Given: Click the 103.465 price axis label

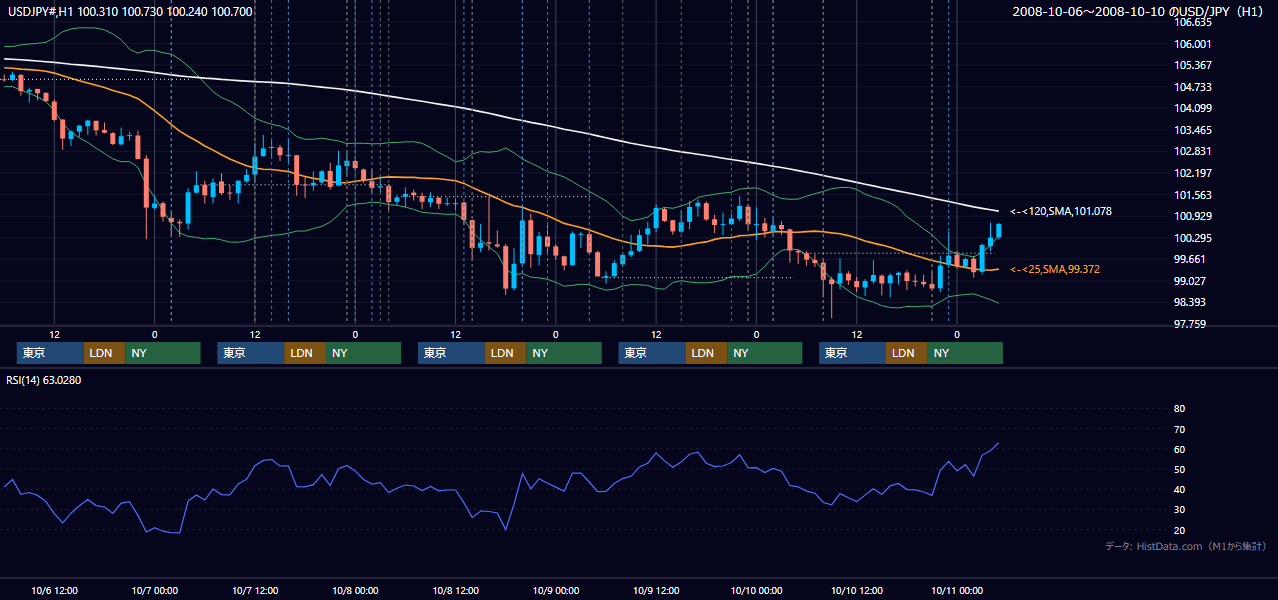Looking at the screenshot, I should tap(1193, 130).
